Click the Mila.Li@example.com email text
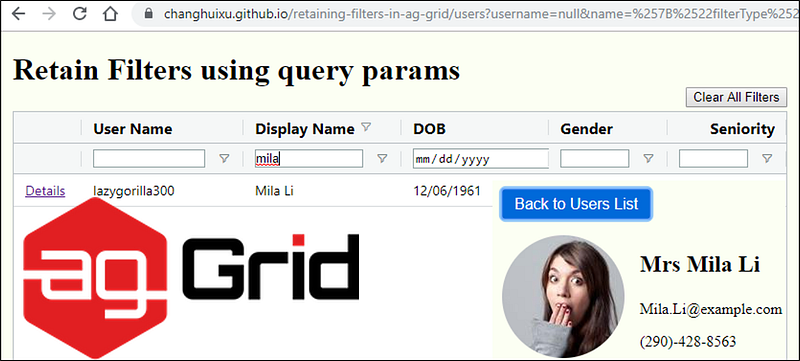Screen dimensions: 800x361 pos(711,309)
